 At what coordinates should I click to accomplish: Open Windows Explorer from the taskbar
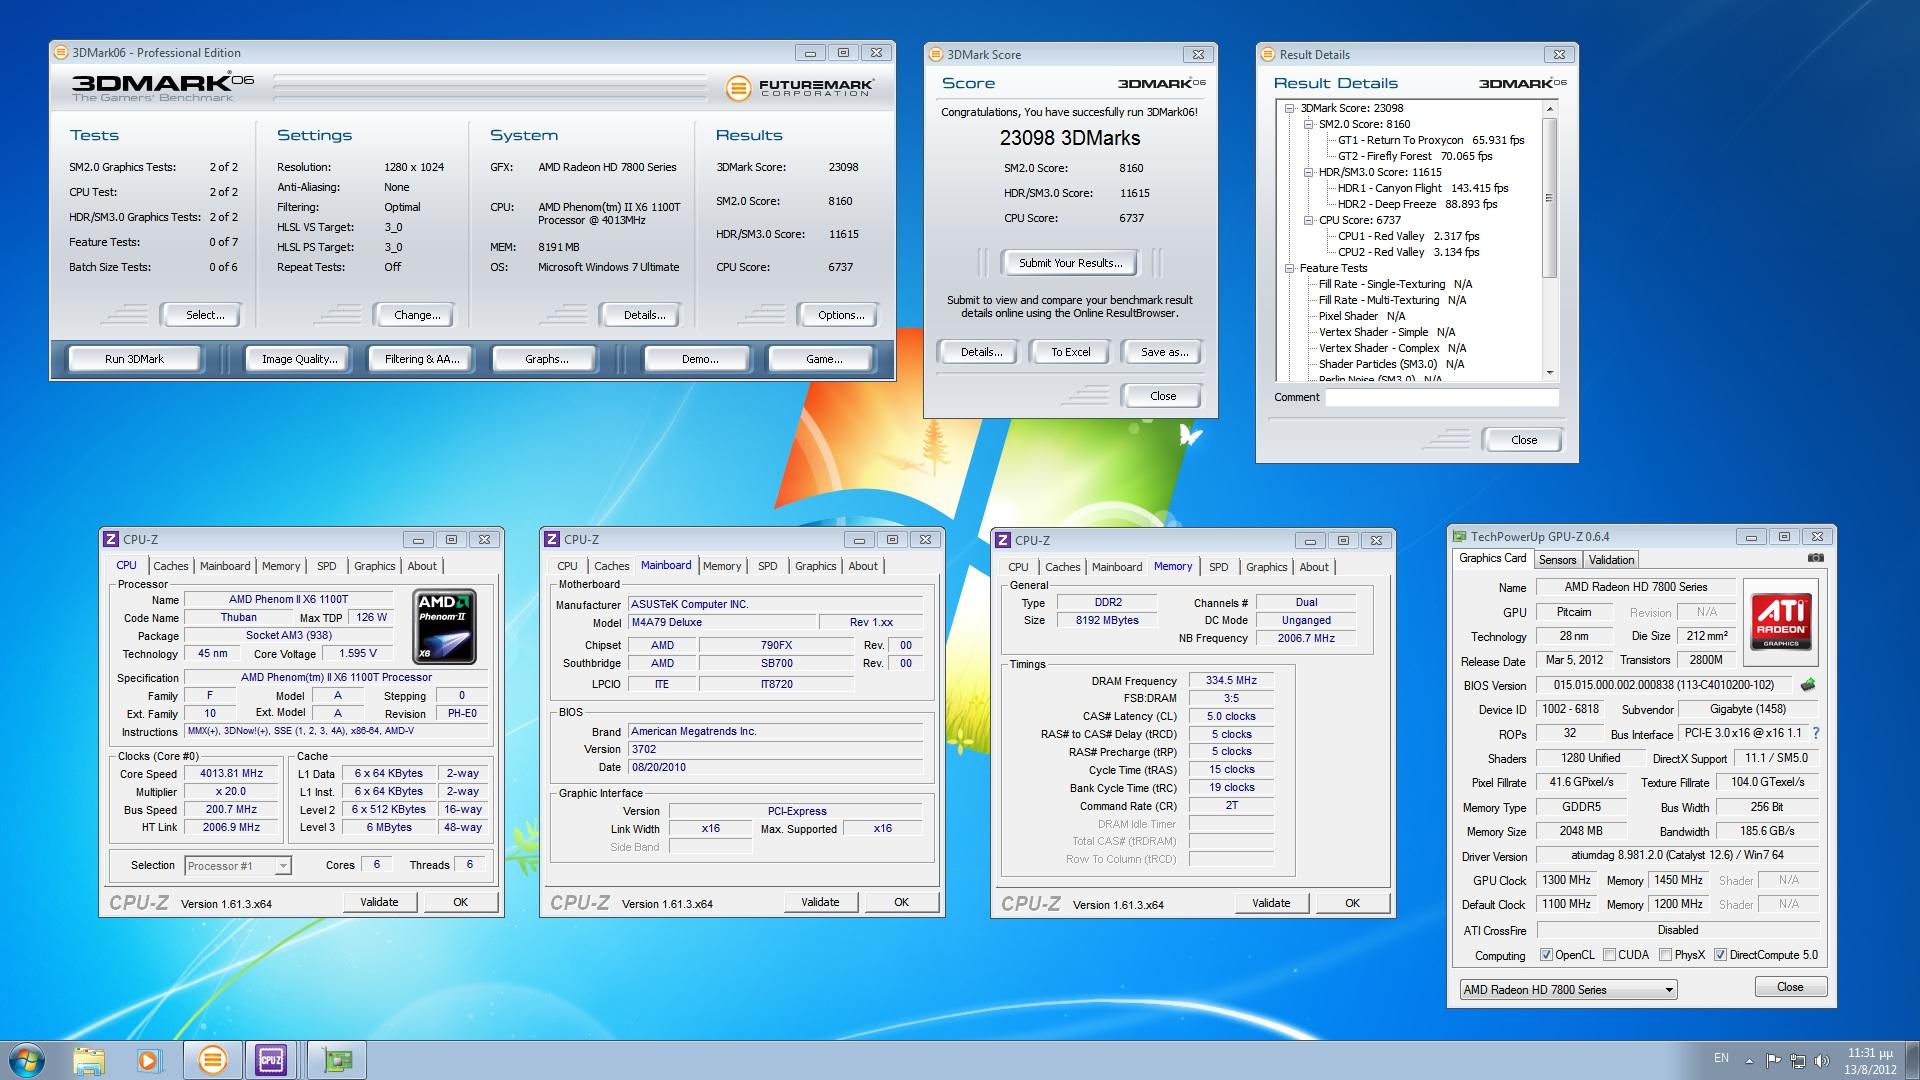tap(89, 1060)
